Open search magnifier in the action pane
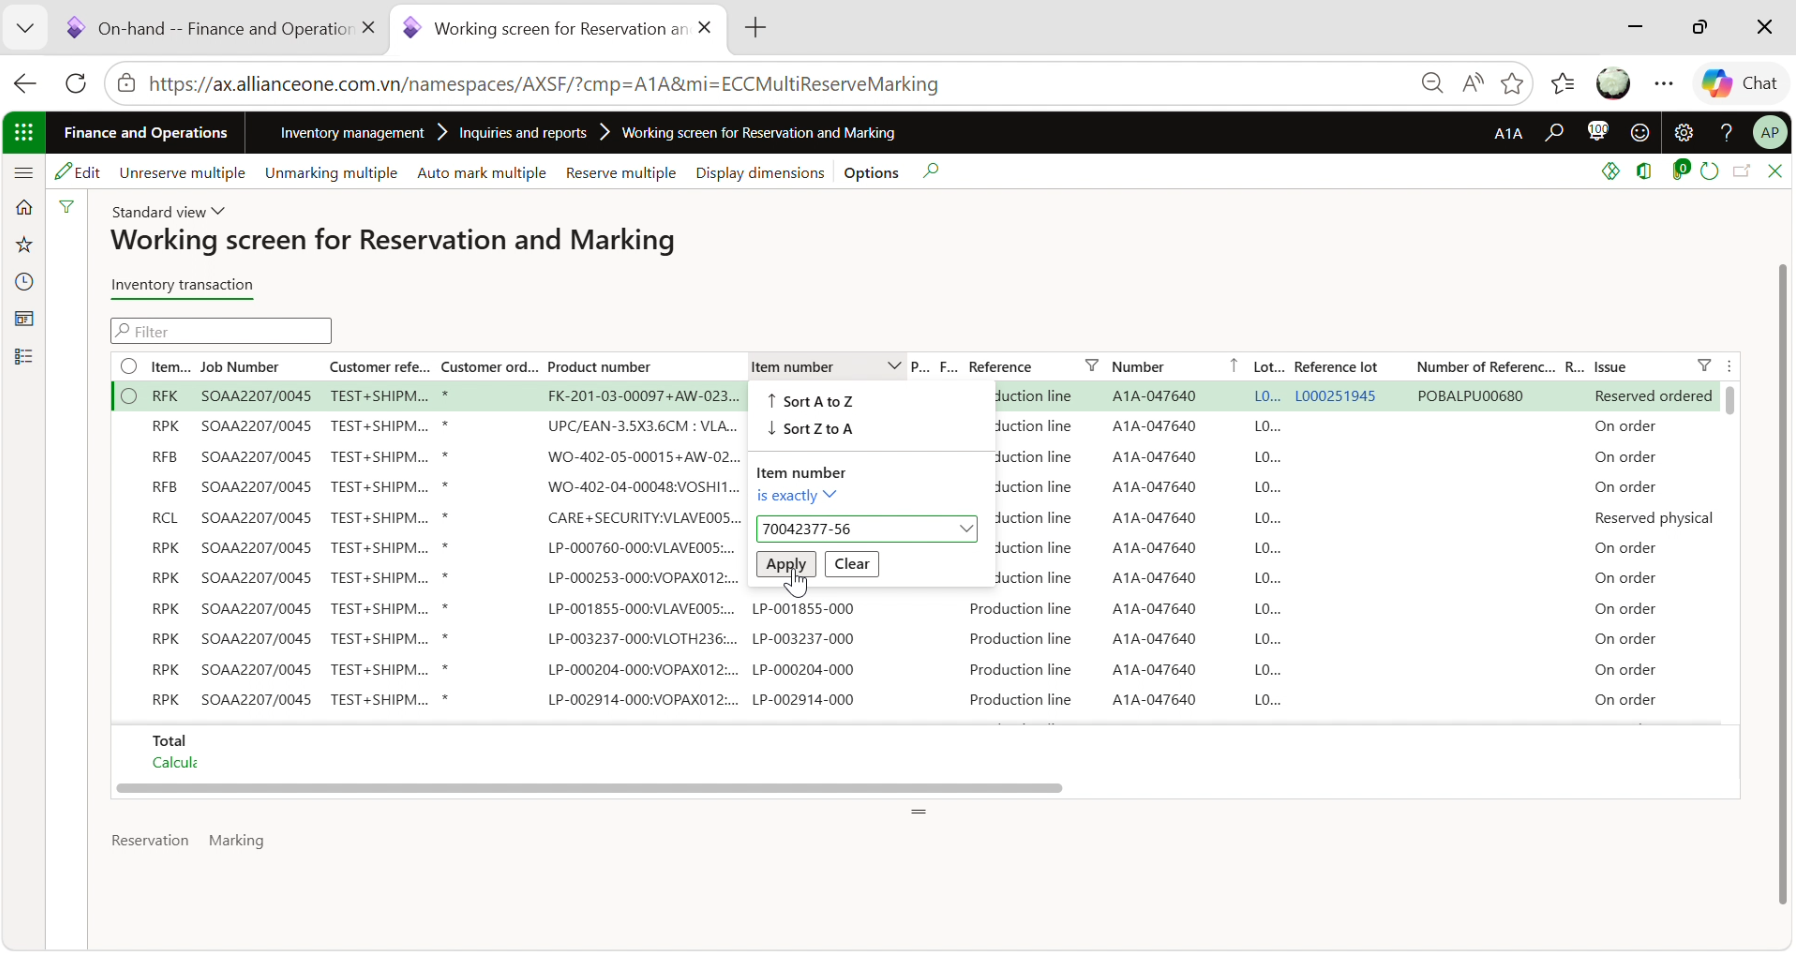 point(931,171)
